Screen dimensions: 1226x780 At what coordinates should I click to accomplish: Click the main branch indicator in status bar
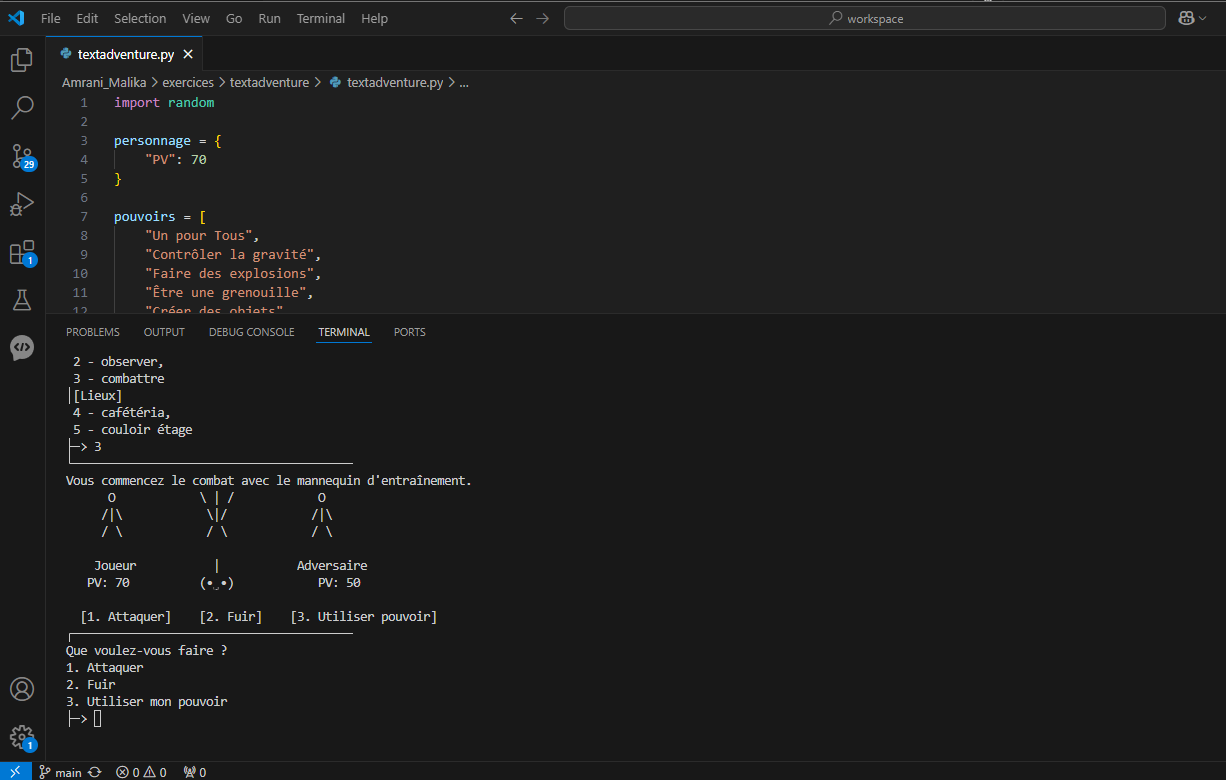(x=60, y=772)
